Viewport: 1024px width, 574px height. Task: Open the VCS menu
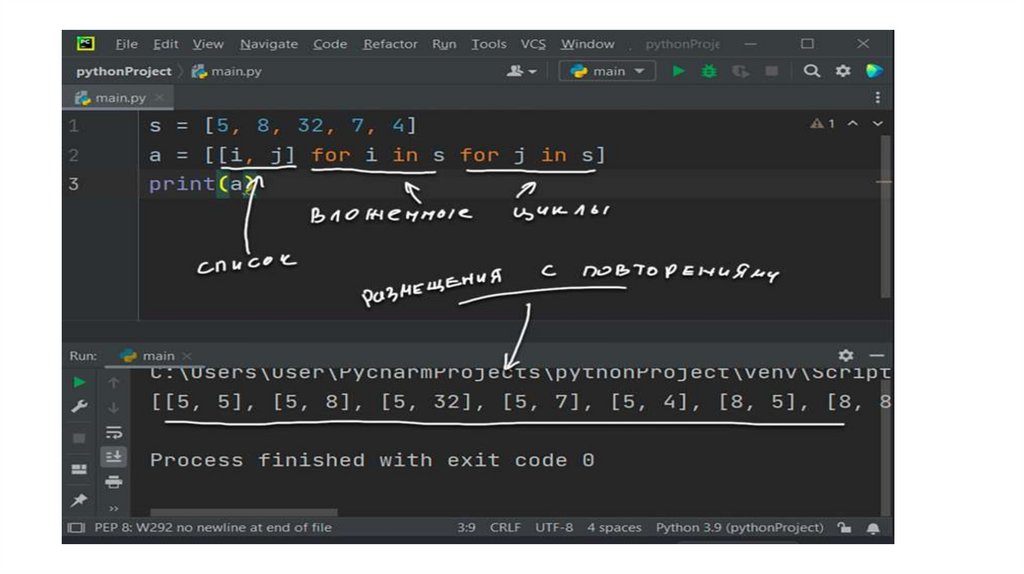click(x=534, y=44)
